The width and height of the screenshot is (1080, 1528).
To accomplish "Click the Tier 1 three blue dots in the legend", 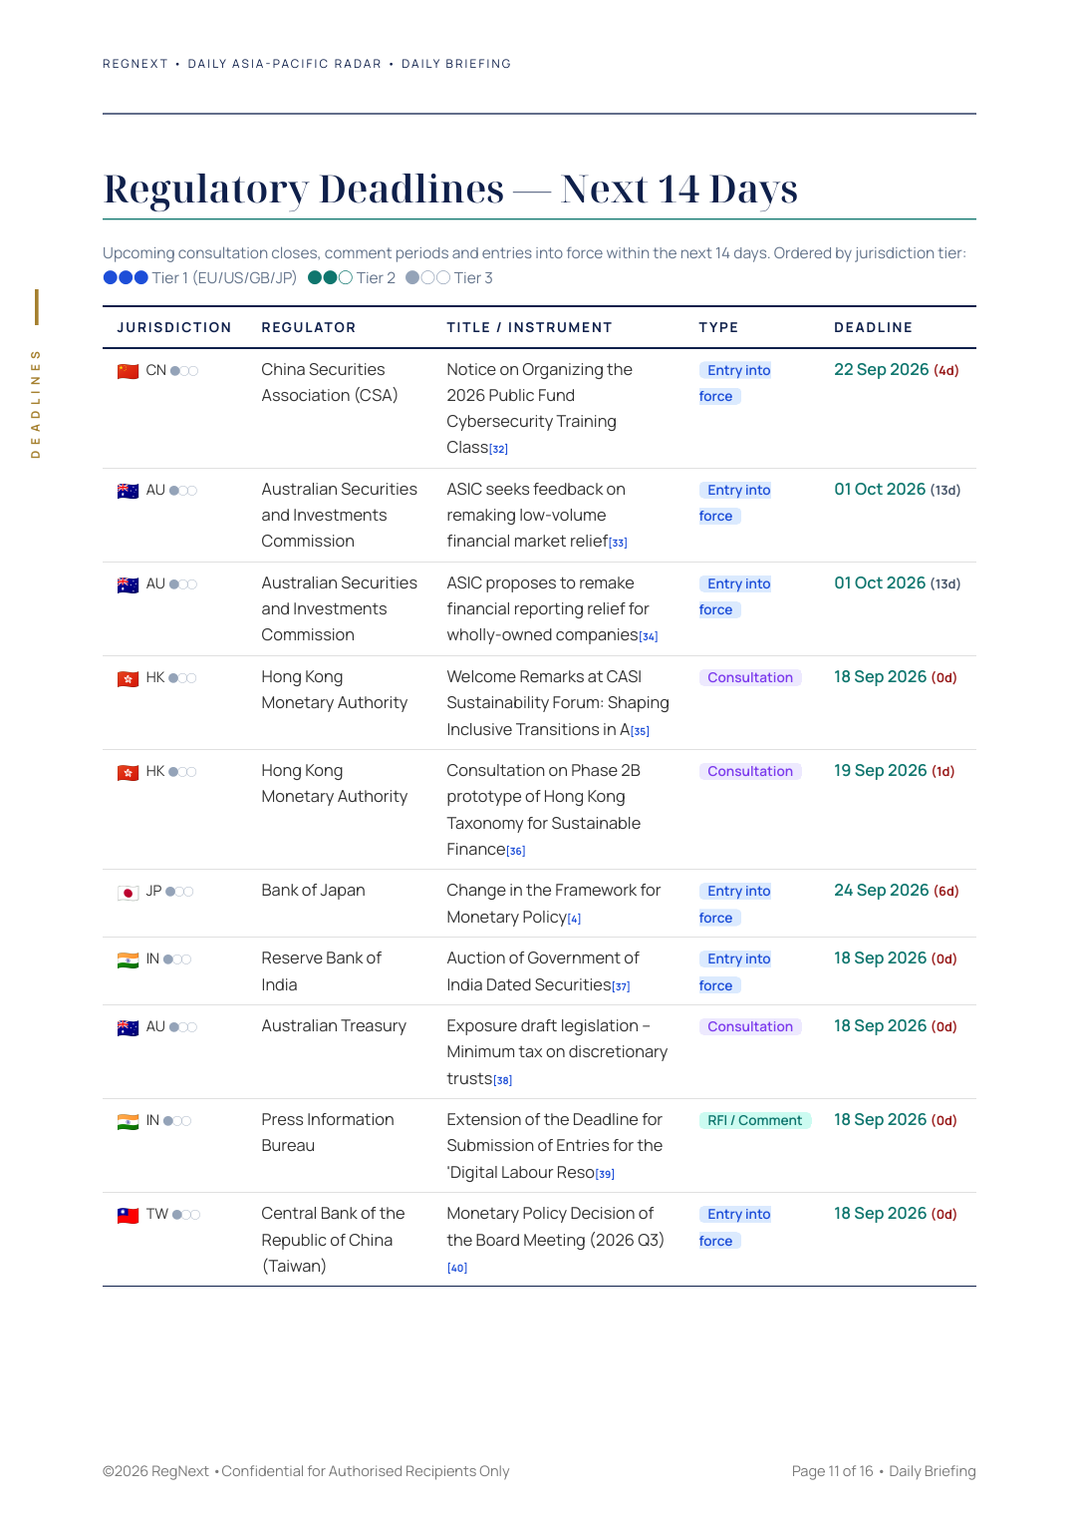I will [x=126, y=278].
